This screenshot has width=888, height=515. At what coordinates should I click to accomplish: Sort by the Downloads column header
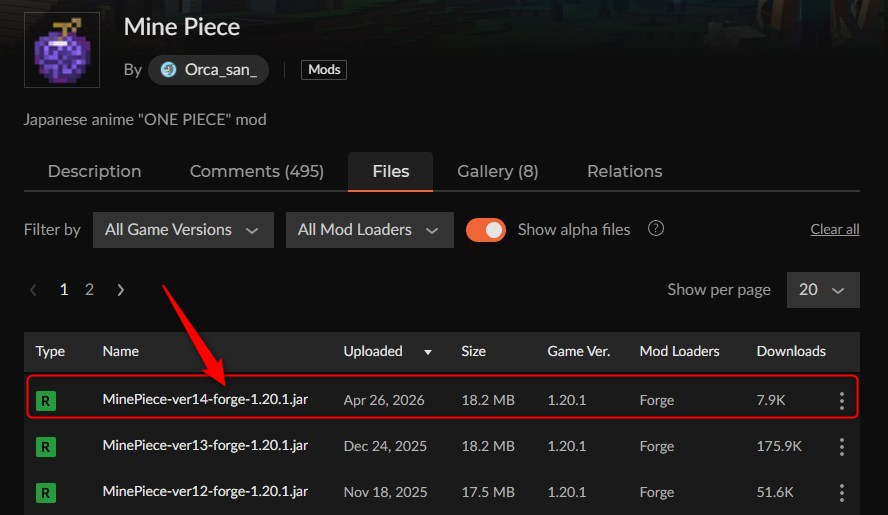pos(791,351)
